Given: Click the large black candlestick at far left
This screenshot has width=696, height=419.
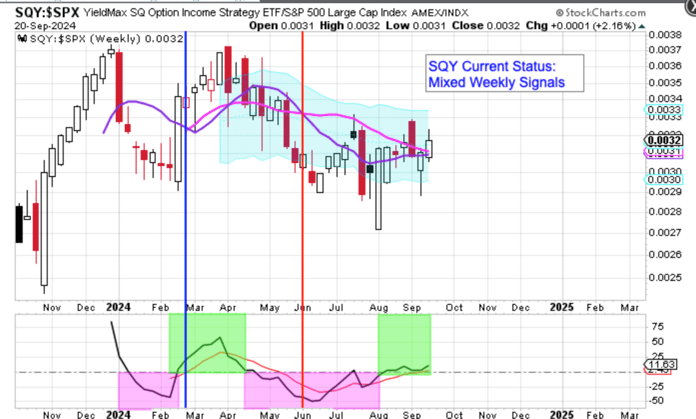Looking at the screenshot, I should [18, 222].
